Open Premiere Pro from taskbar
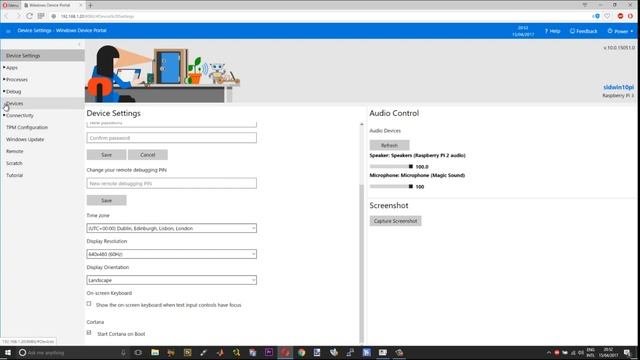The width and height of the screenshot is (640, 360). (x=269, y=353)
